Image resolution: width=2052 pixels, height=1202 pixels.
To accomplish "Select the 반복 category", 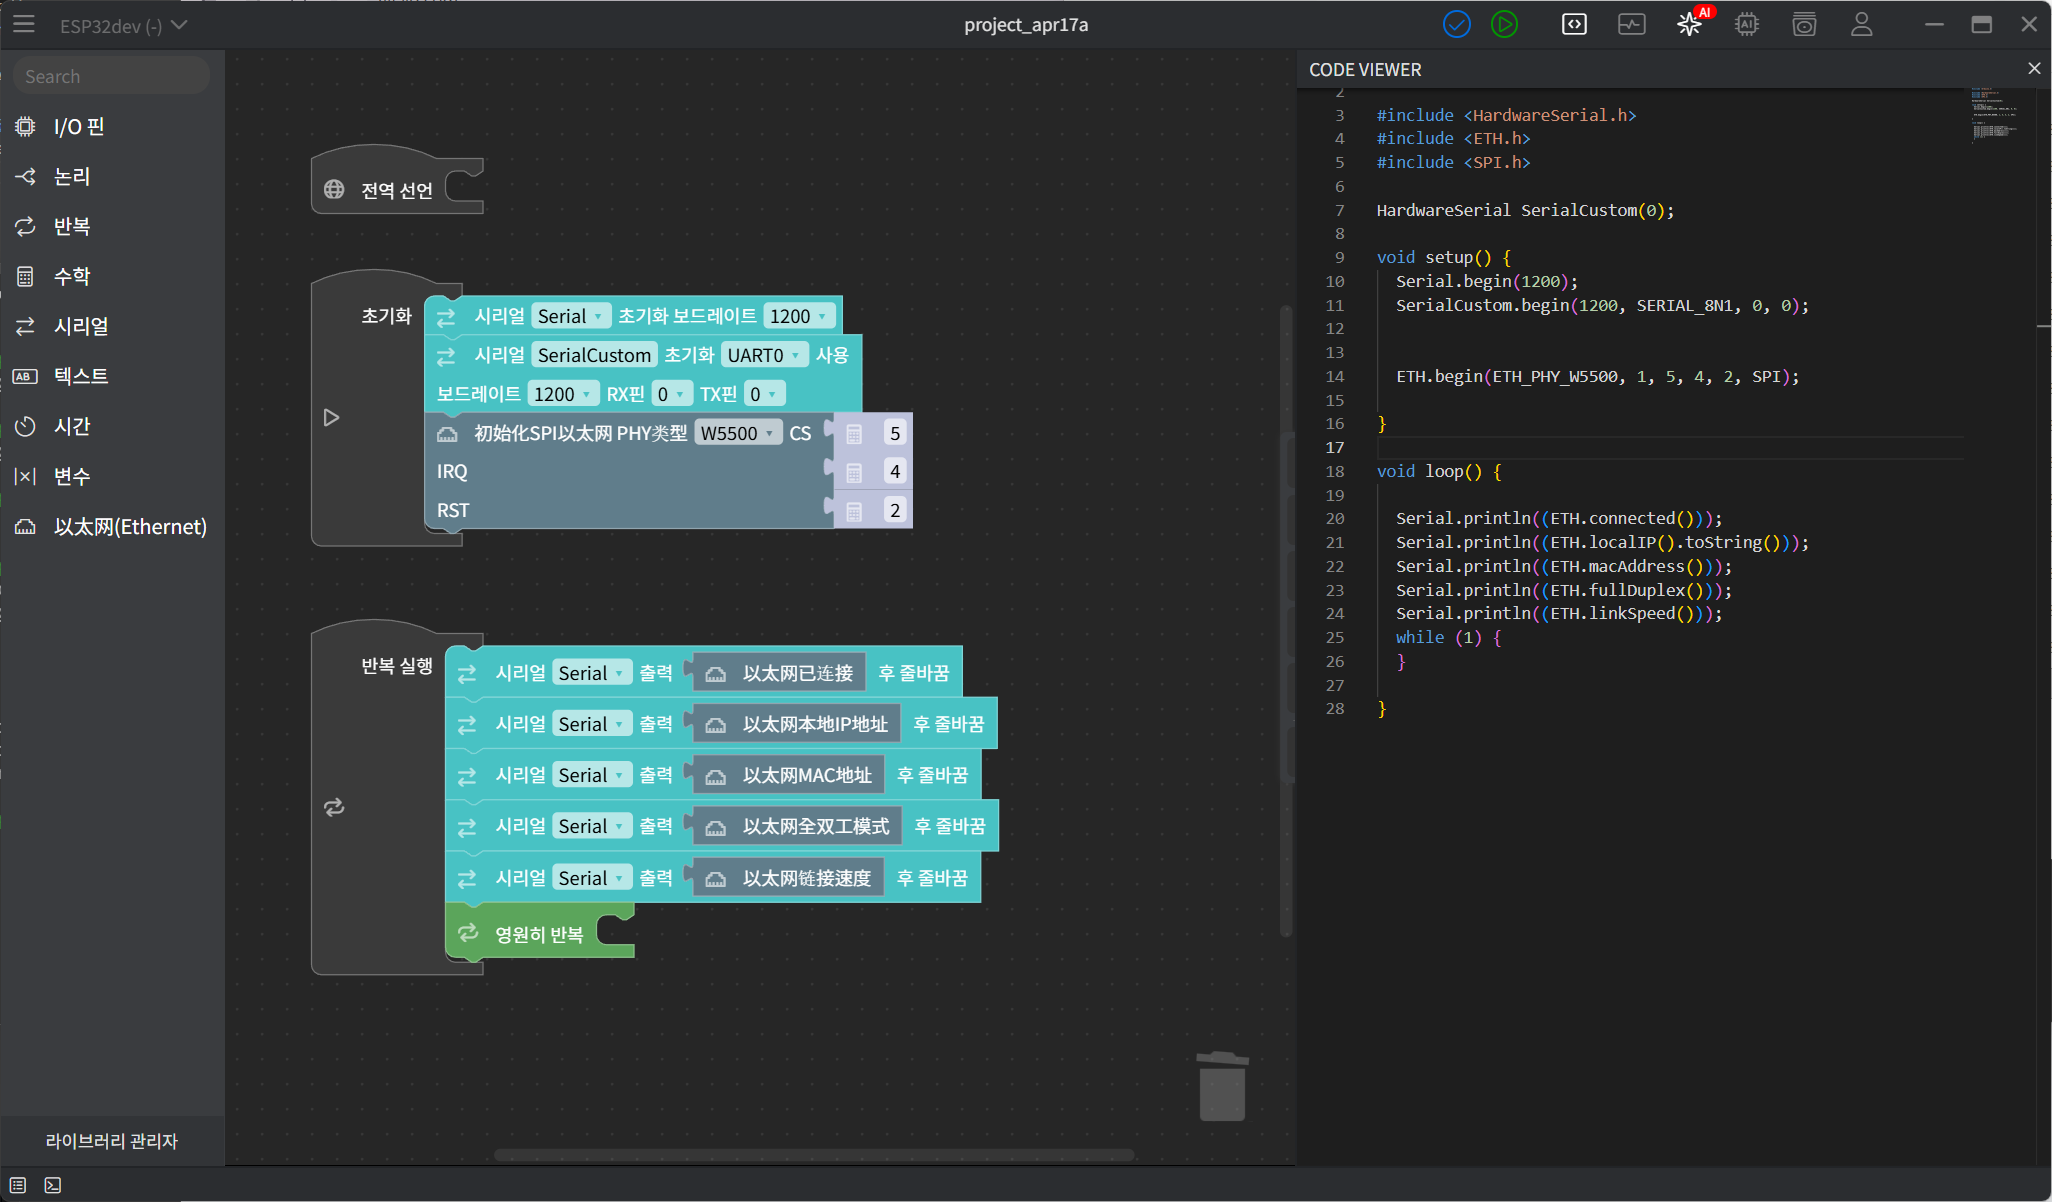I will pyautogui.click(x=112, y=226).
